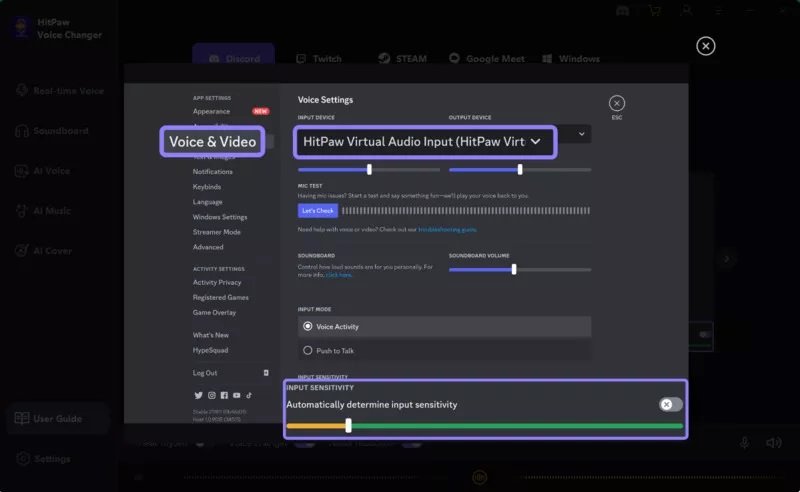800x492 pixels.
Task: Open the user account icon
Action: [x=686, y=11]
